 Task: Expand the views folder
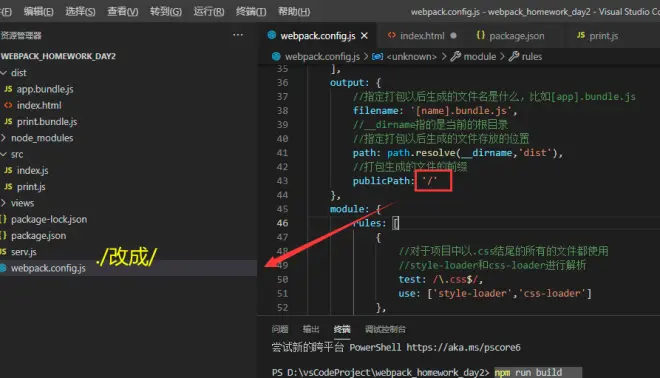[4, 203]
